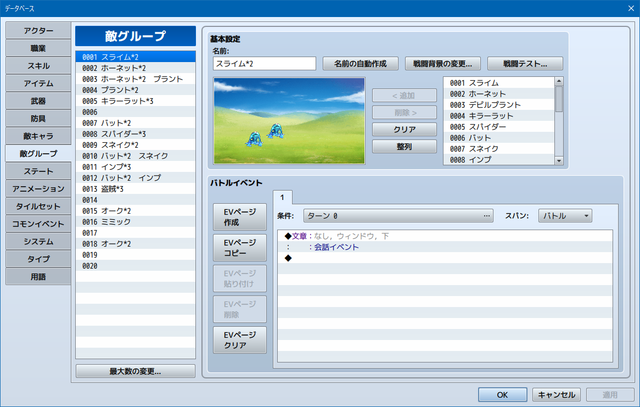Select empty troop slot 0006
640x407 pixels.
(x=136, y=112)
